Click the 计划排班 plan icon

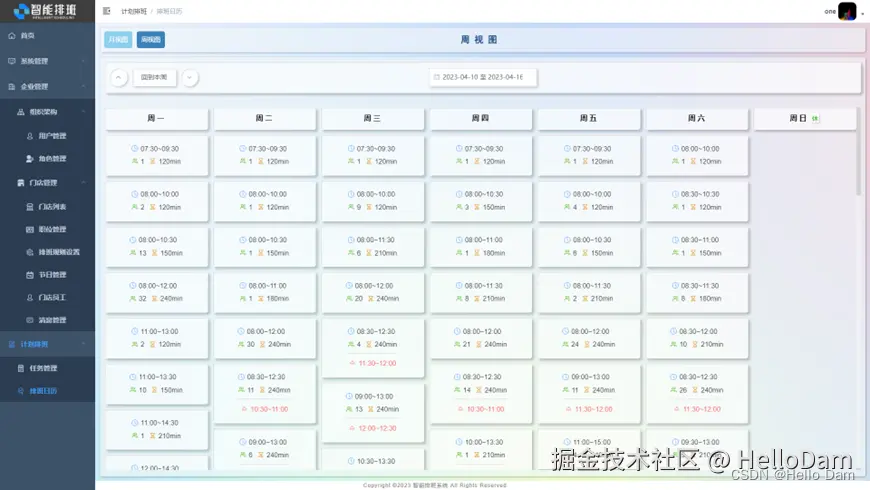click(12, 344)
